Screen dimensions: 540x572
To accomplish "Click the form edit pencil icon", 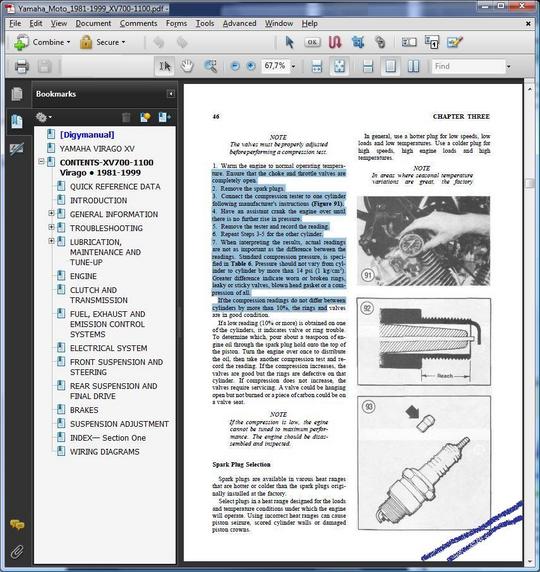I will [455, 42].
